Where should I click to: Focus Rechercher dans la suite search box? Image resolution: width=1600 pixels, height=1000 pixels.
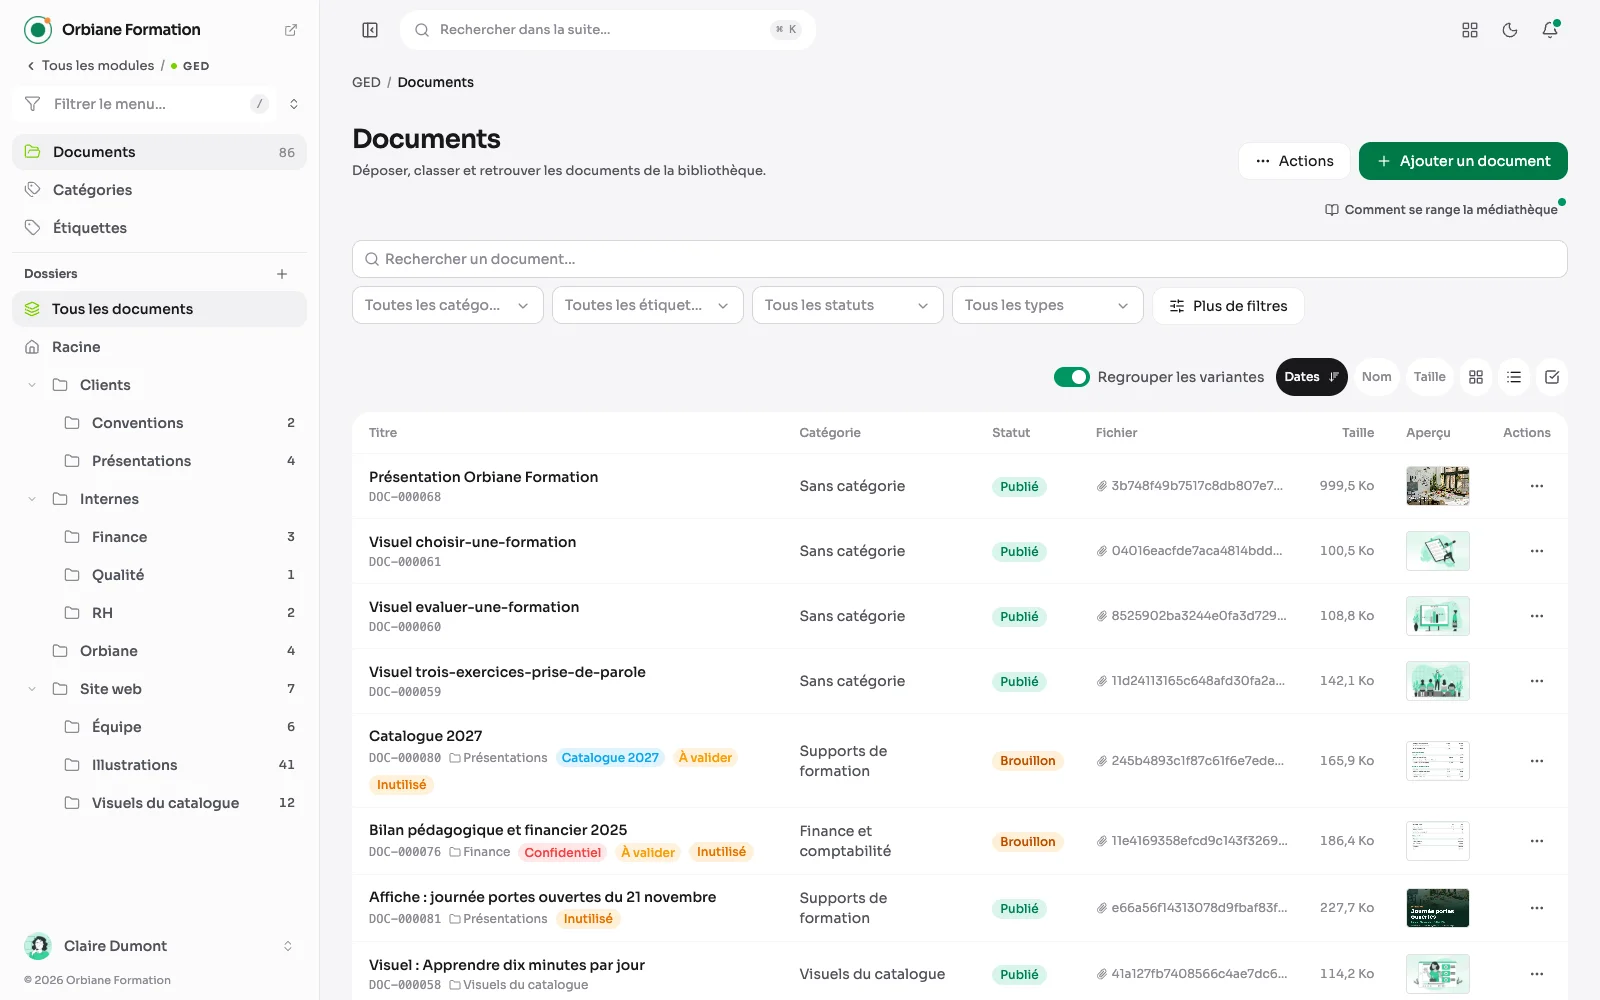click(608, 30)
